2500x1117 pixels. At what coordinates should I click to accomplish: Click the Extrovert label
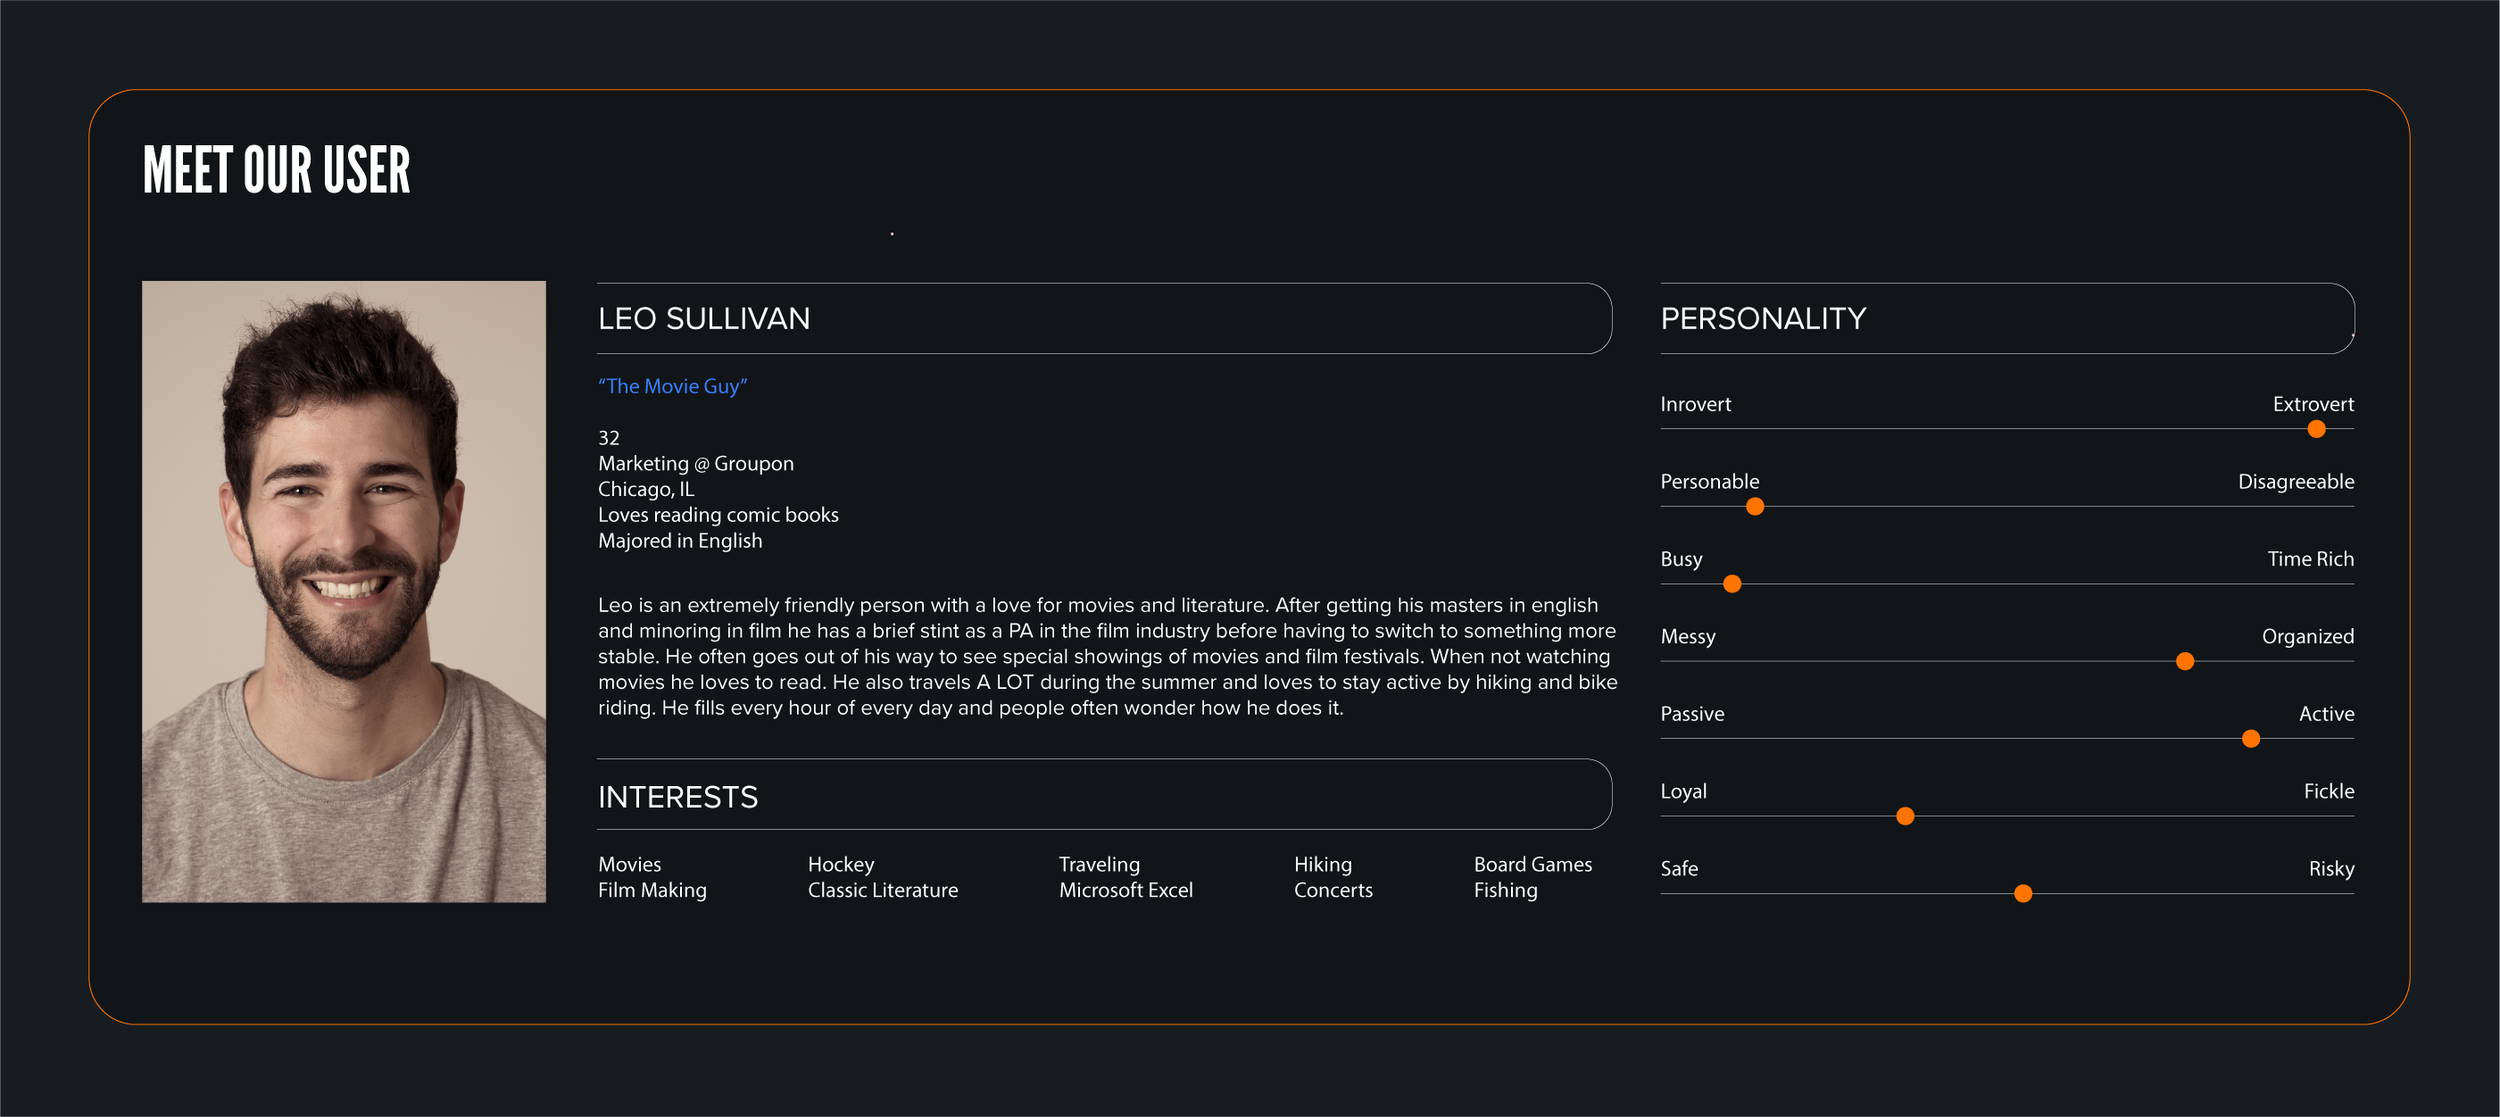[2312, 404]
